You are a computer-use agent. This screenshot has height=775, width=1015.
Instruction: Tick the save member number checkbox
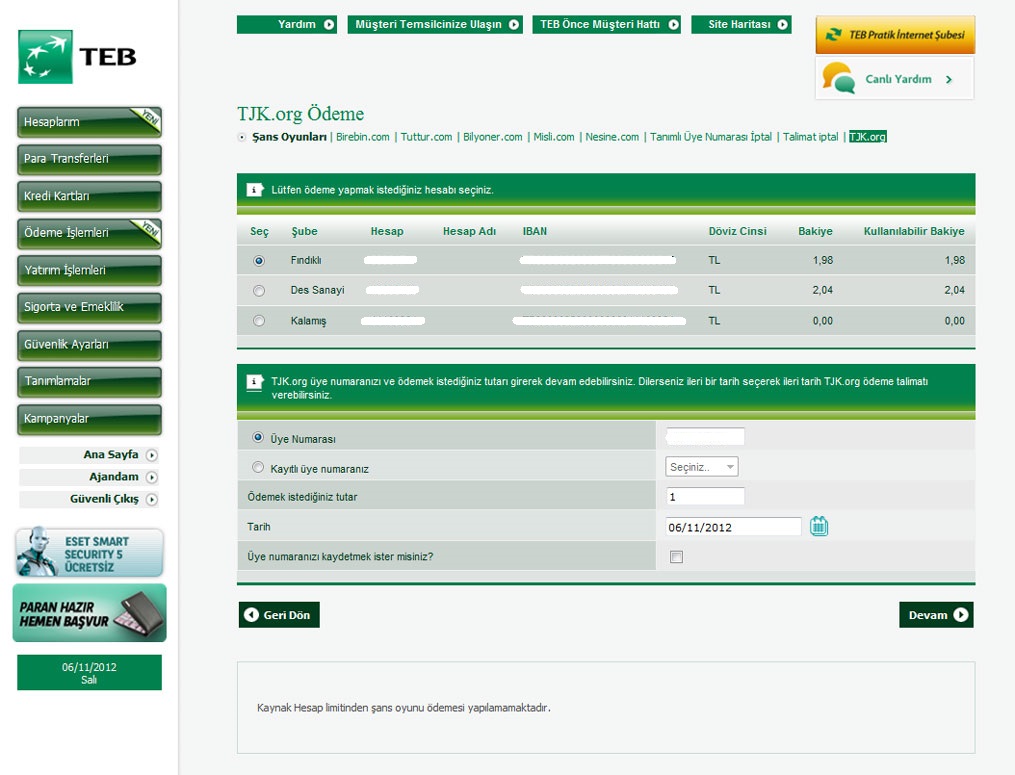click(x=676, y=557)
